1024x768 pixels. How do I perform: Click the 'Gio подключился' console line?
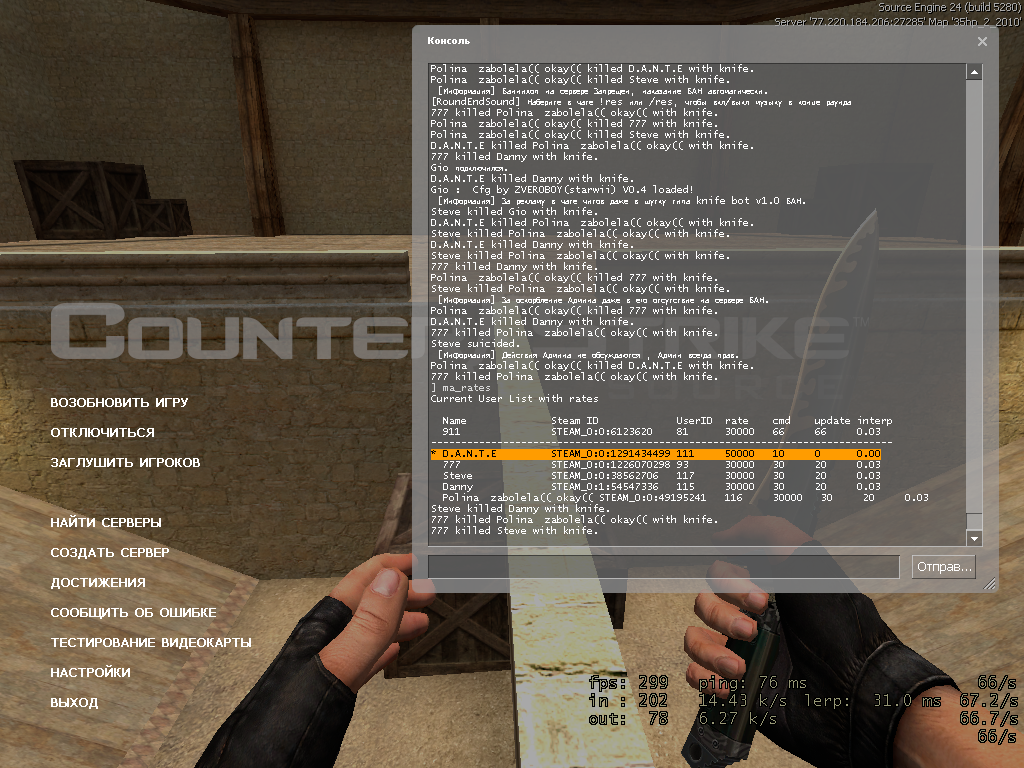[468, 167]
